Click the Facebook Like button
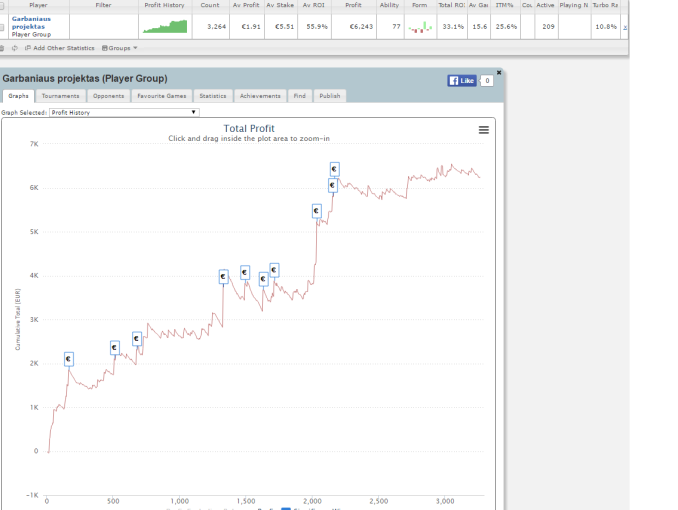This screenshot has width=678, height=510. 462,80
